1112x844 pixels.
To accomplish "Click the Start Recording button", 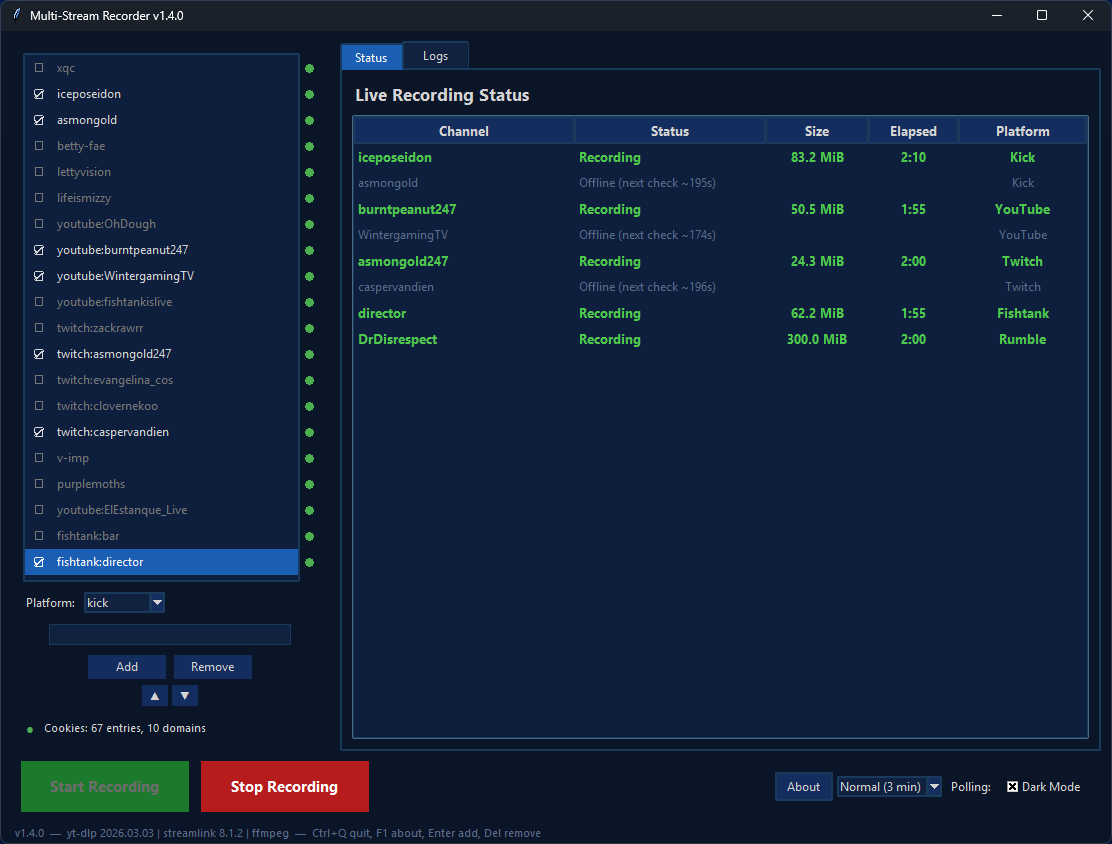I will point(105,787).
